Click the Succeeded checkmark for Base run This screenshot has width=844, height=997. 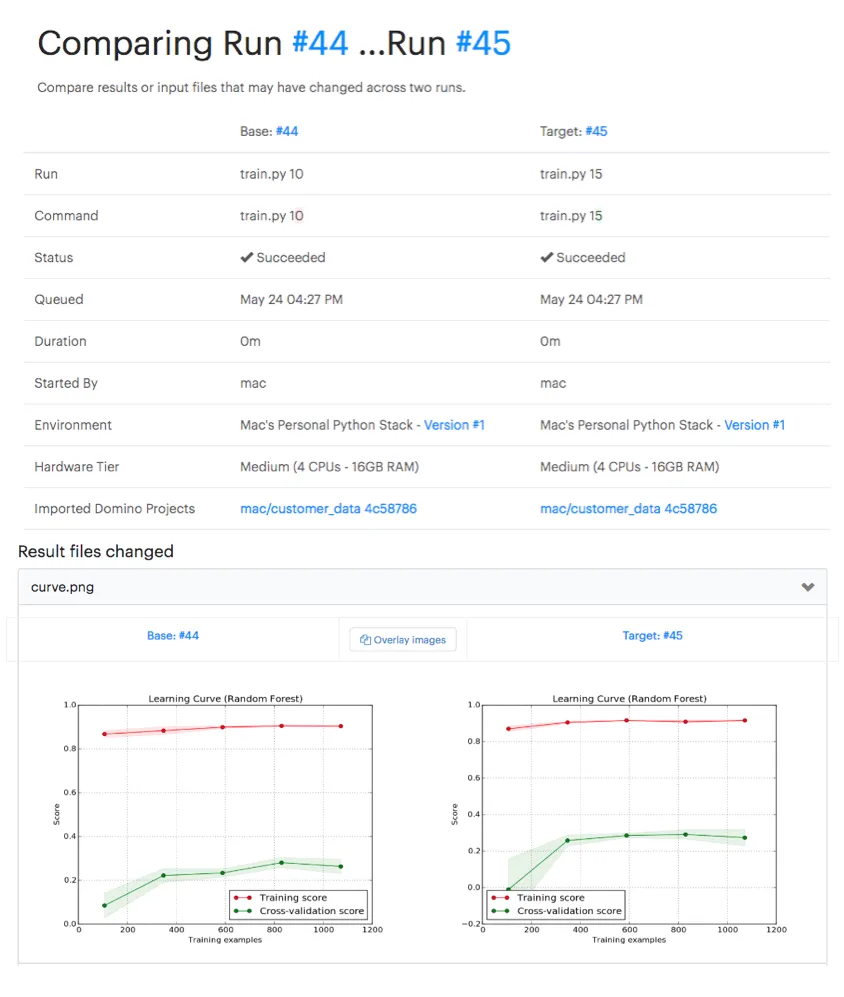pos(246,257)
